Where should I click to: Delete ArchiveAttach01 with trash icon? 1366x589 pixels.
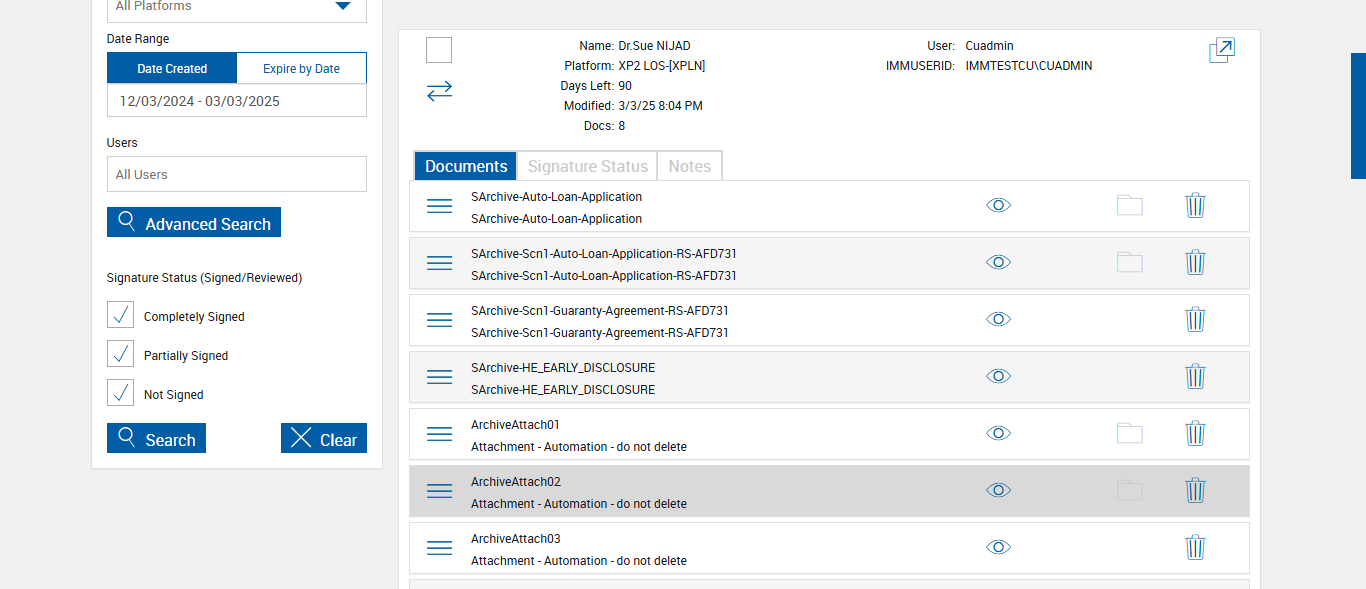pyautogui.click(x=1195, y=433)
